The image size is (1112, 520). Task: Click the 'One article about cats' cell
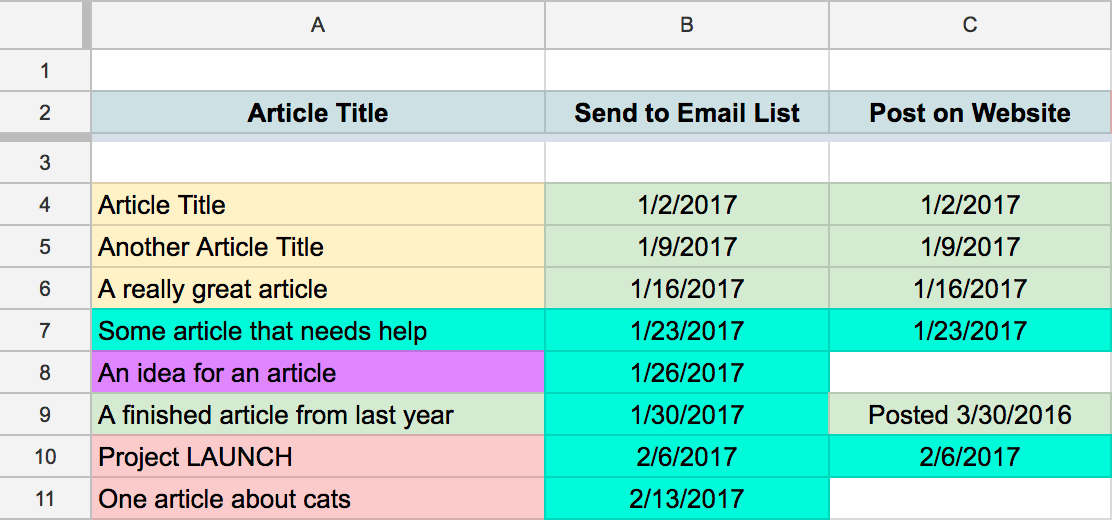point(318,499)
